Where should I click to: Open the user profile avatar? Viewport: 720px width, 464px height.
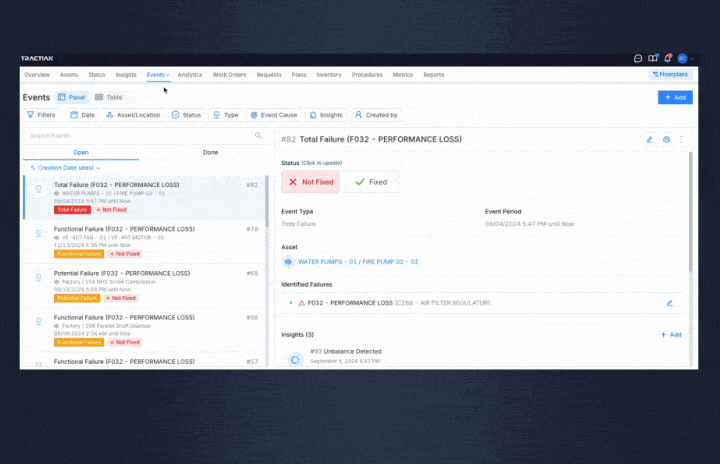click(x=682, y=58)
